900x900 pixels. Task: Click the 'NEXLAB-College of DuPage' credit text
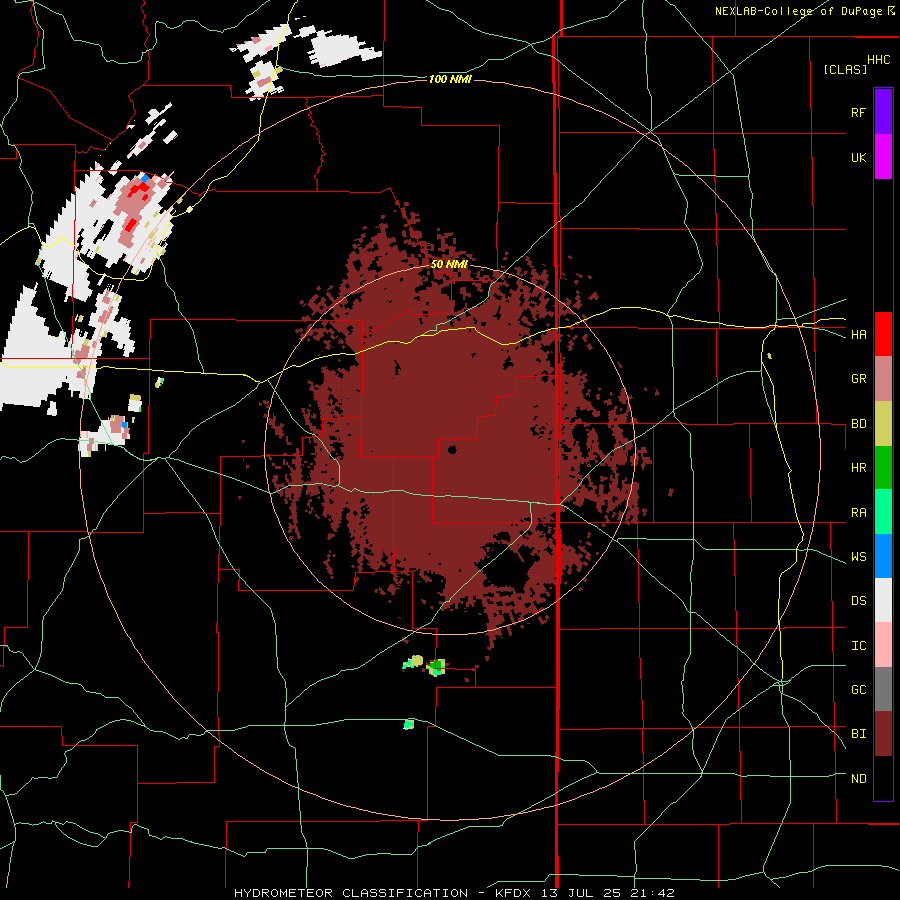coord(800,11)
